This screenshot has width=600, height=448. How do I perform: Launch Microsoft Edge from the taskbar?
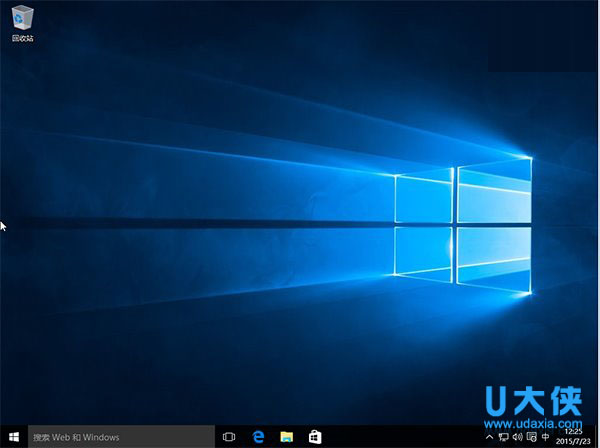[259, 437]
